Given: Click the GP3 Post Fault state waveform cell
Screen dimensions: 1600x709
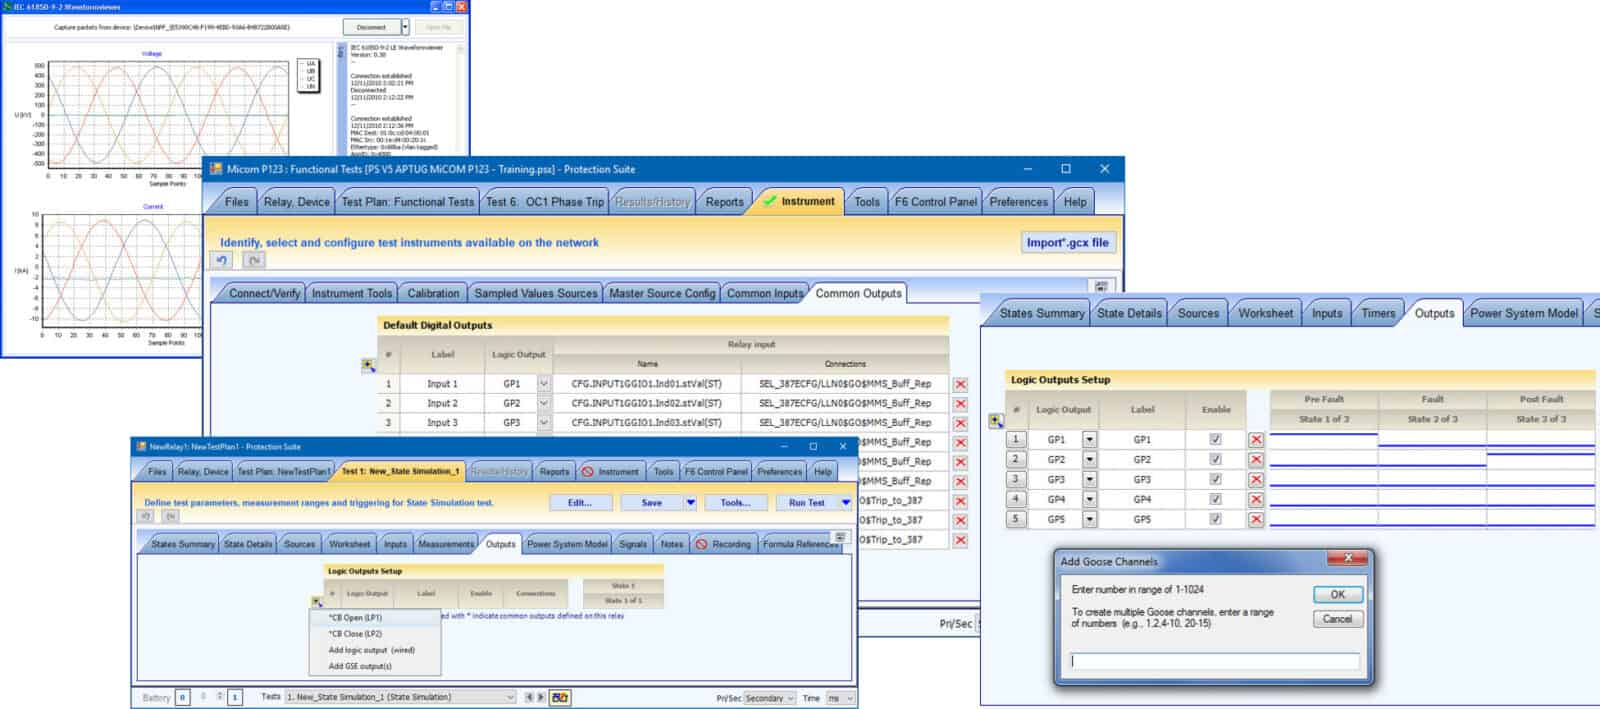Looking at the screenshot, I should click(x=1541, y=480).
